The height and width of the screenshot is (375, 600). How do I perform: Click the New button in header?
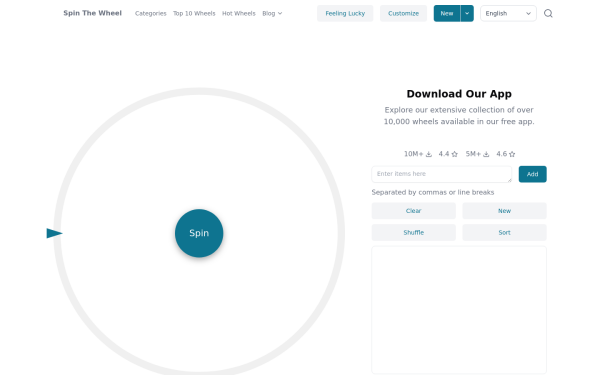pos(447,13)
